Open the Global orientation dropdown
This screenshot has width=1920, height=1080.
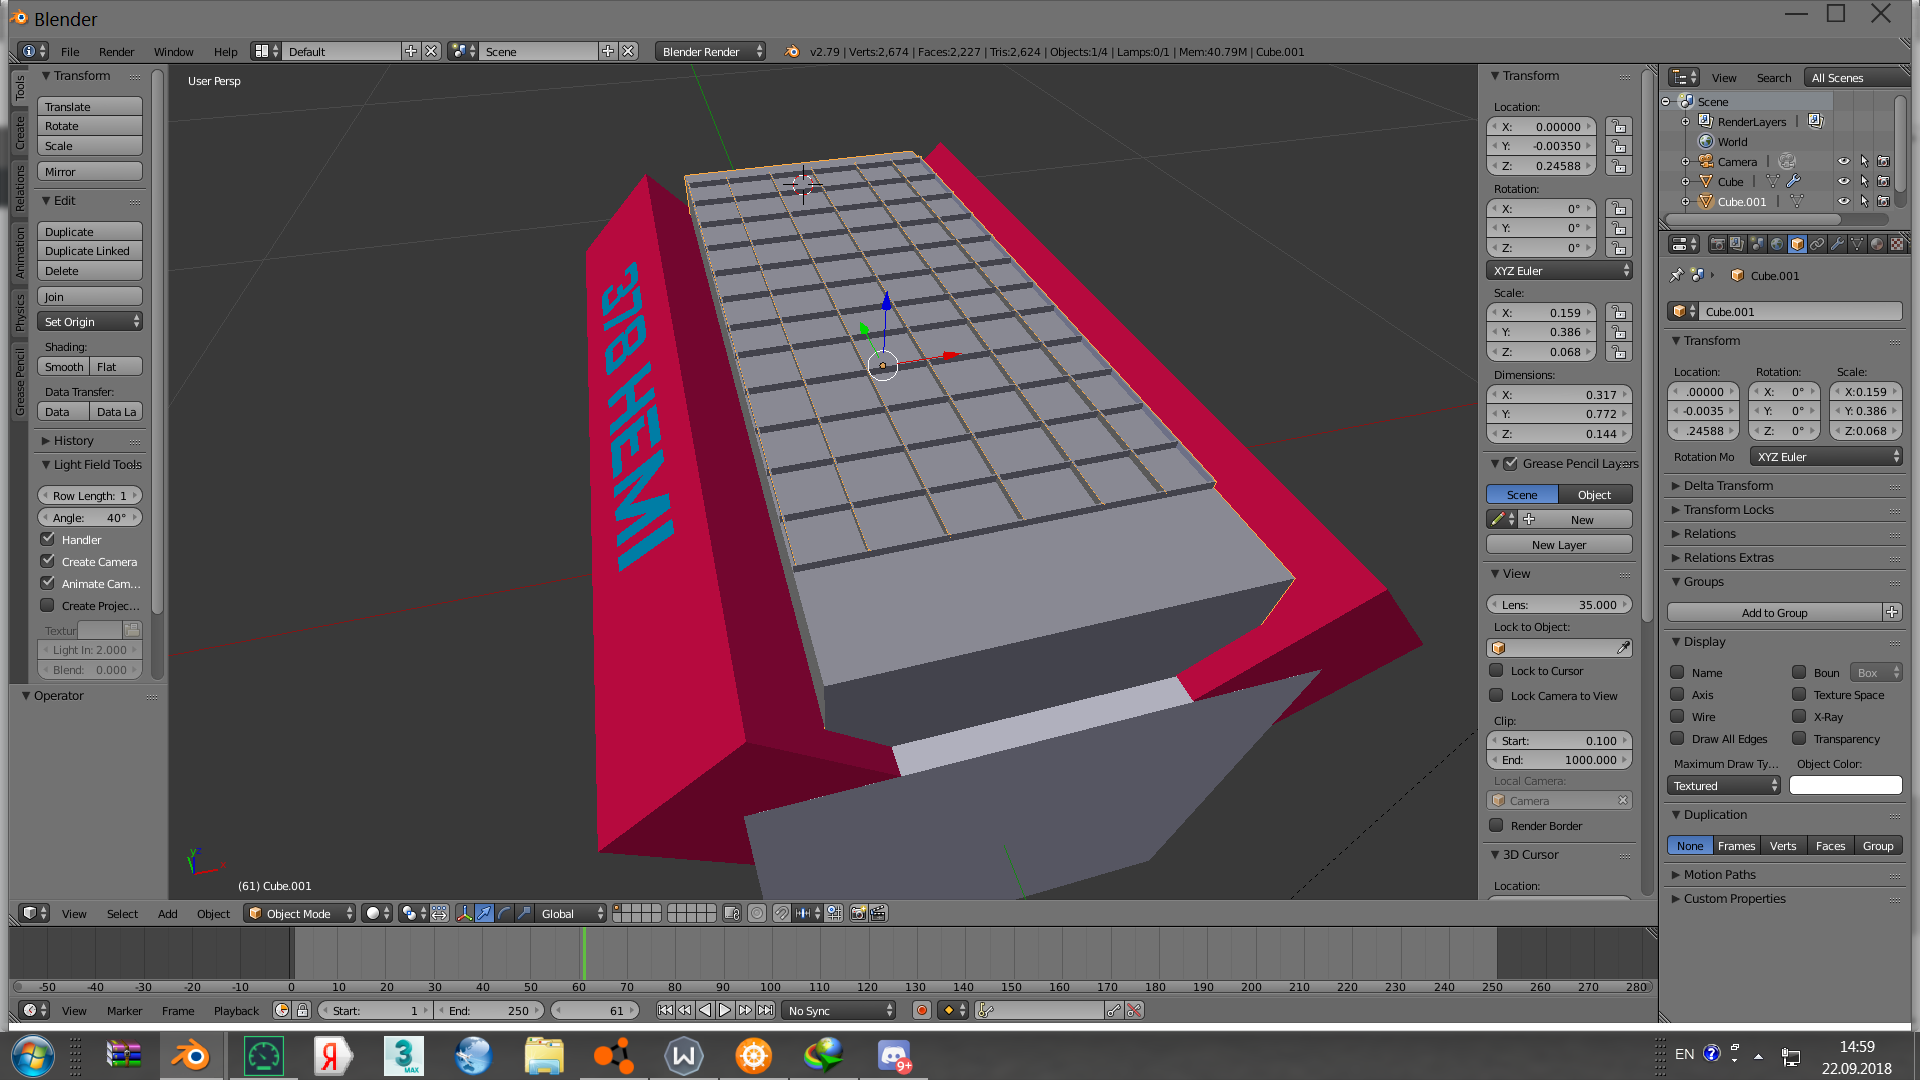(x=572, y=913)
